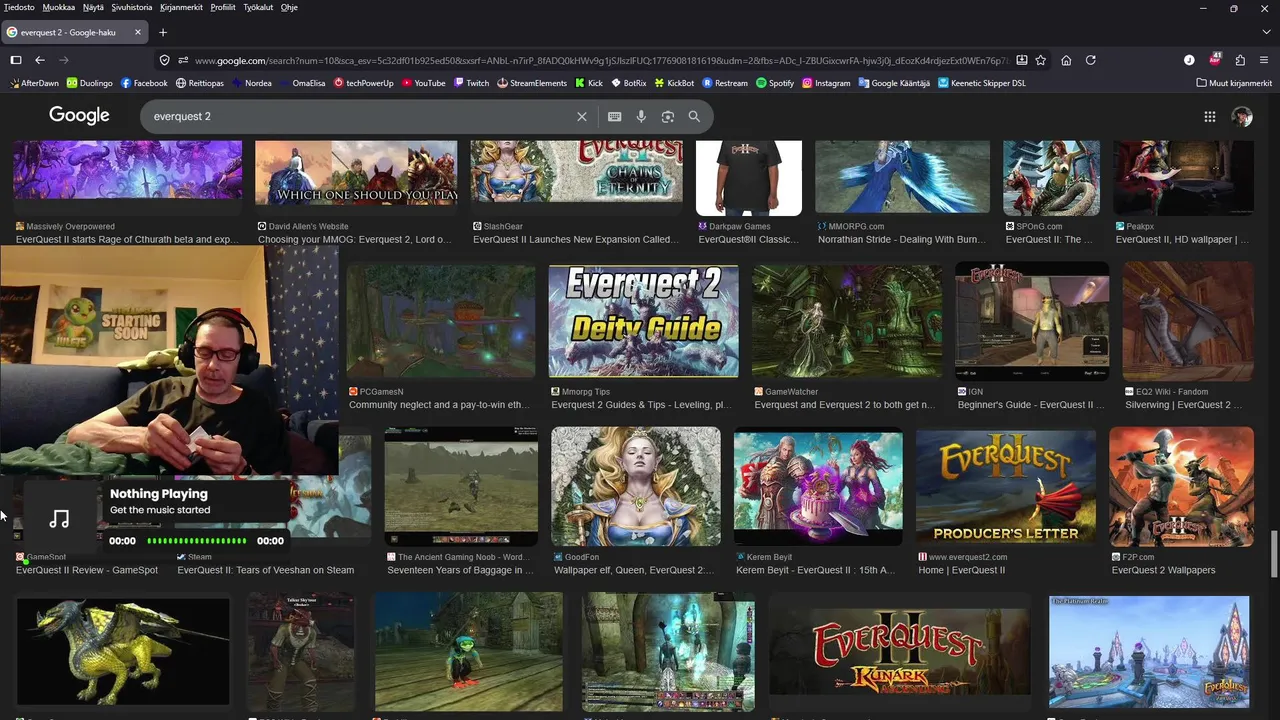Click the shield tracking protection icon
Image resolution: width=1280 pixels, height=720 pixels.
[x=165, y=60]
